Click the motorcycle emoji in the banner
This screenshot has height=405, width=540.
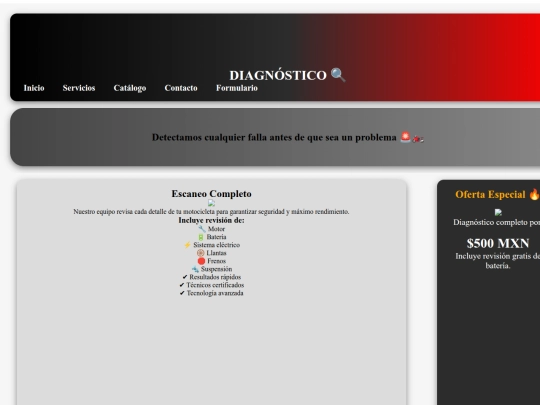[418, 139]
